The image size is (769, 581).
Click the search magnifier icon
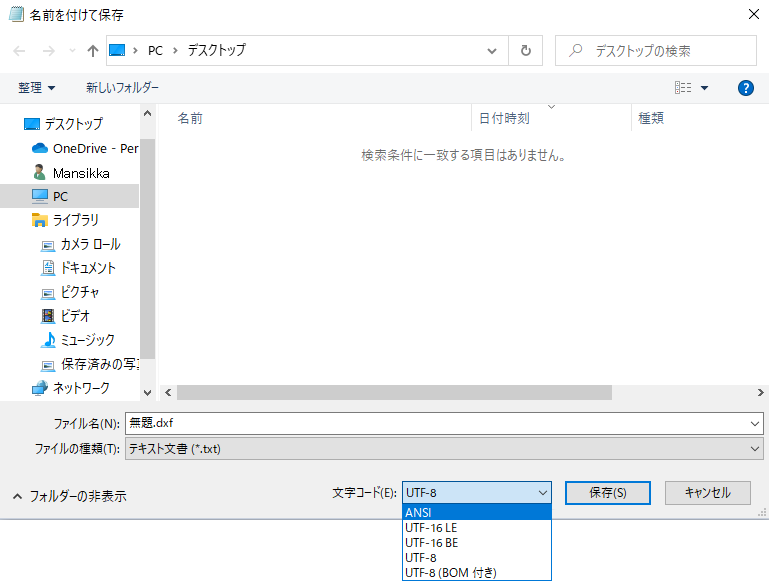click(x=575, y=50)
